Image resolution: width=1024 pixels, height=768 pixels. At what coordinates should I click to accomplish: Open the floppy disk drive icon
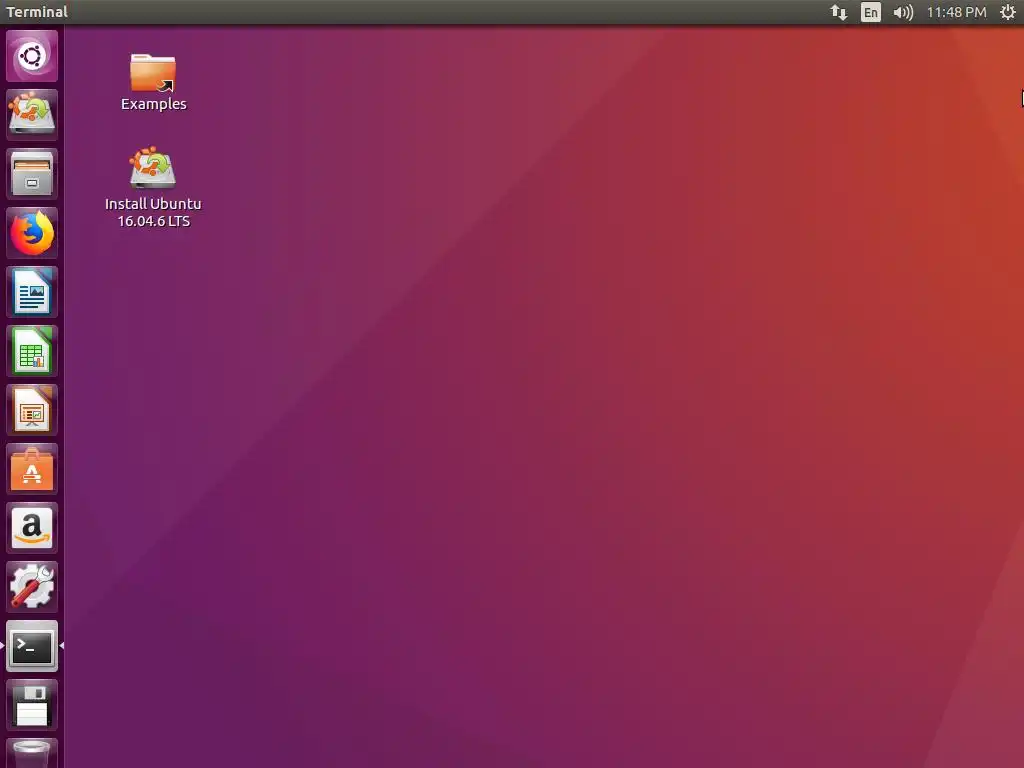[32, 705]
